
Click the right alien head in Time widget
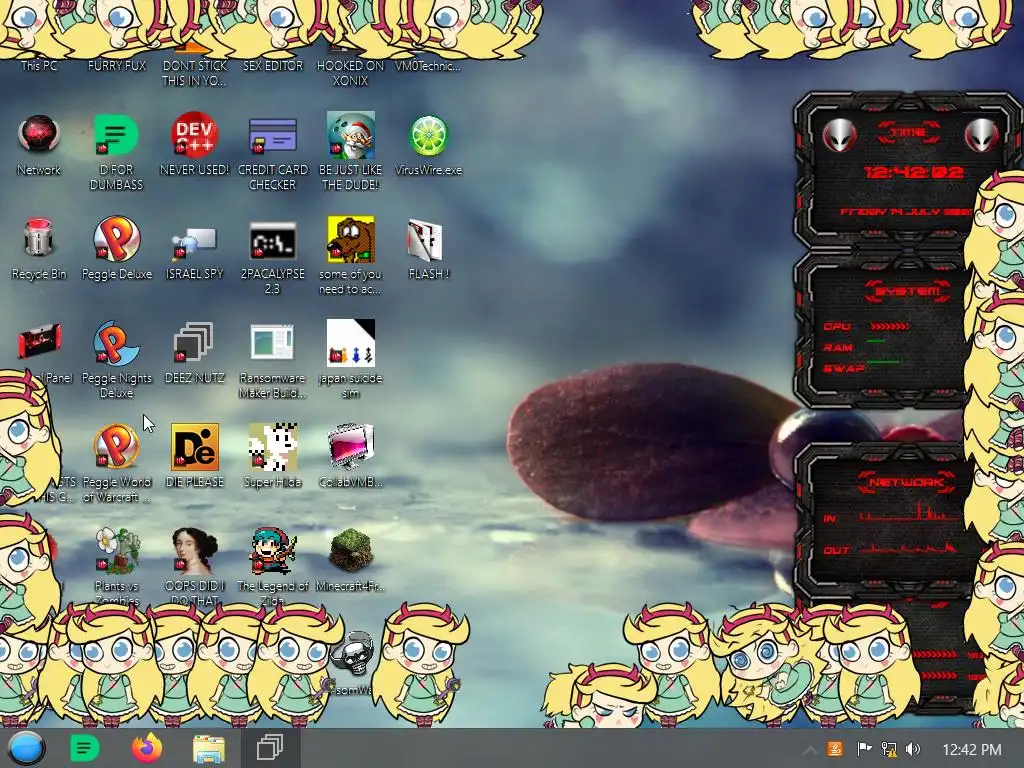(x=982, y=136)
